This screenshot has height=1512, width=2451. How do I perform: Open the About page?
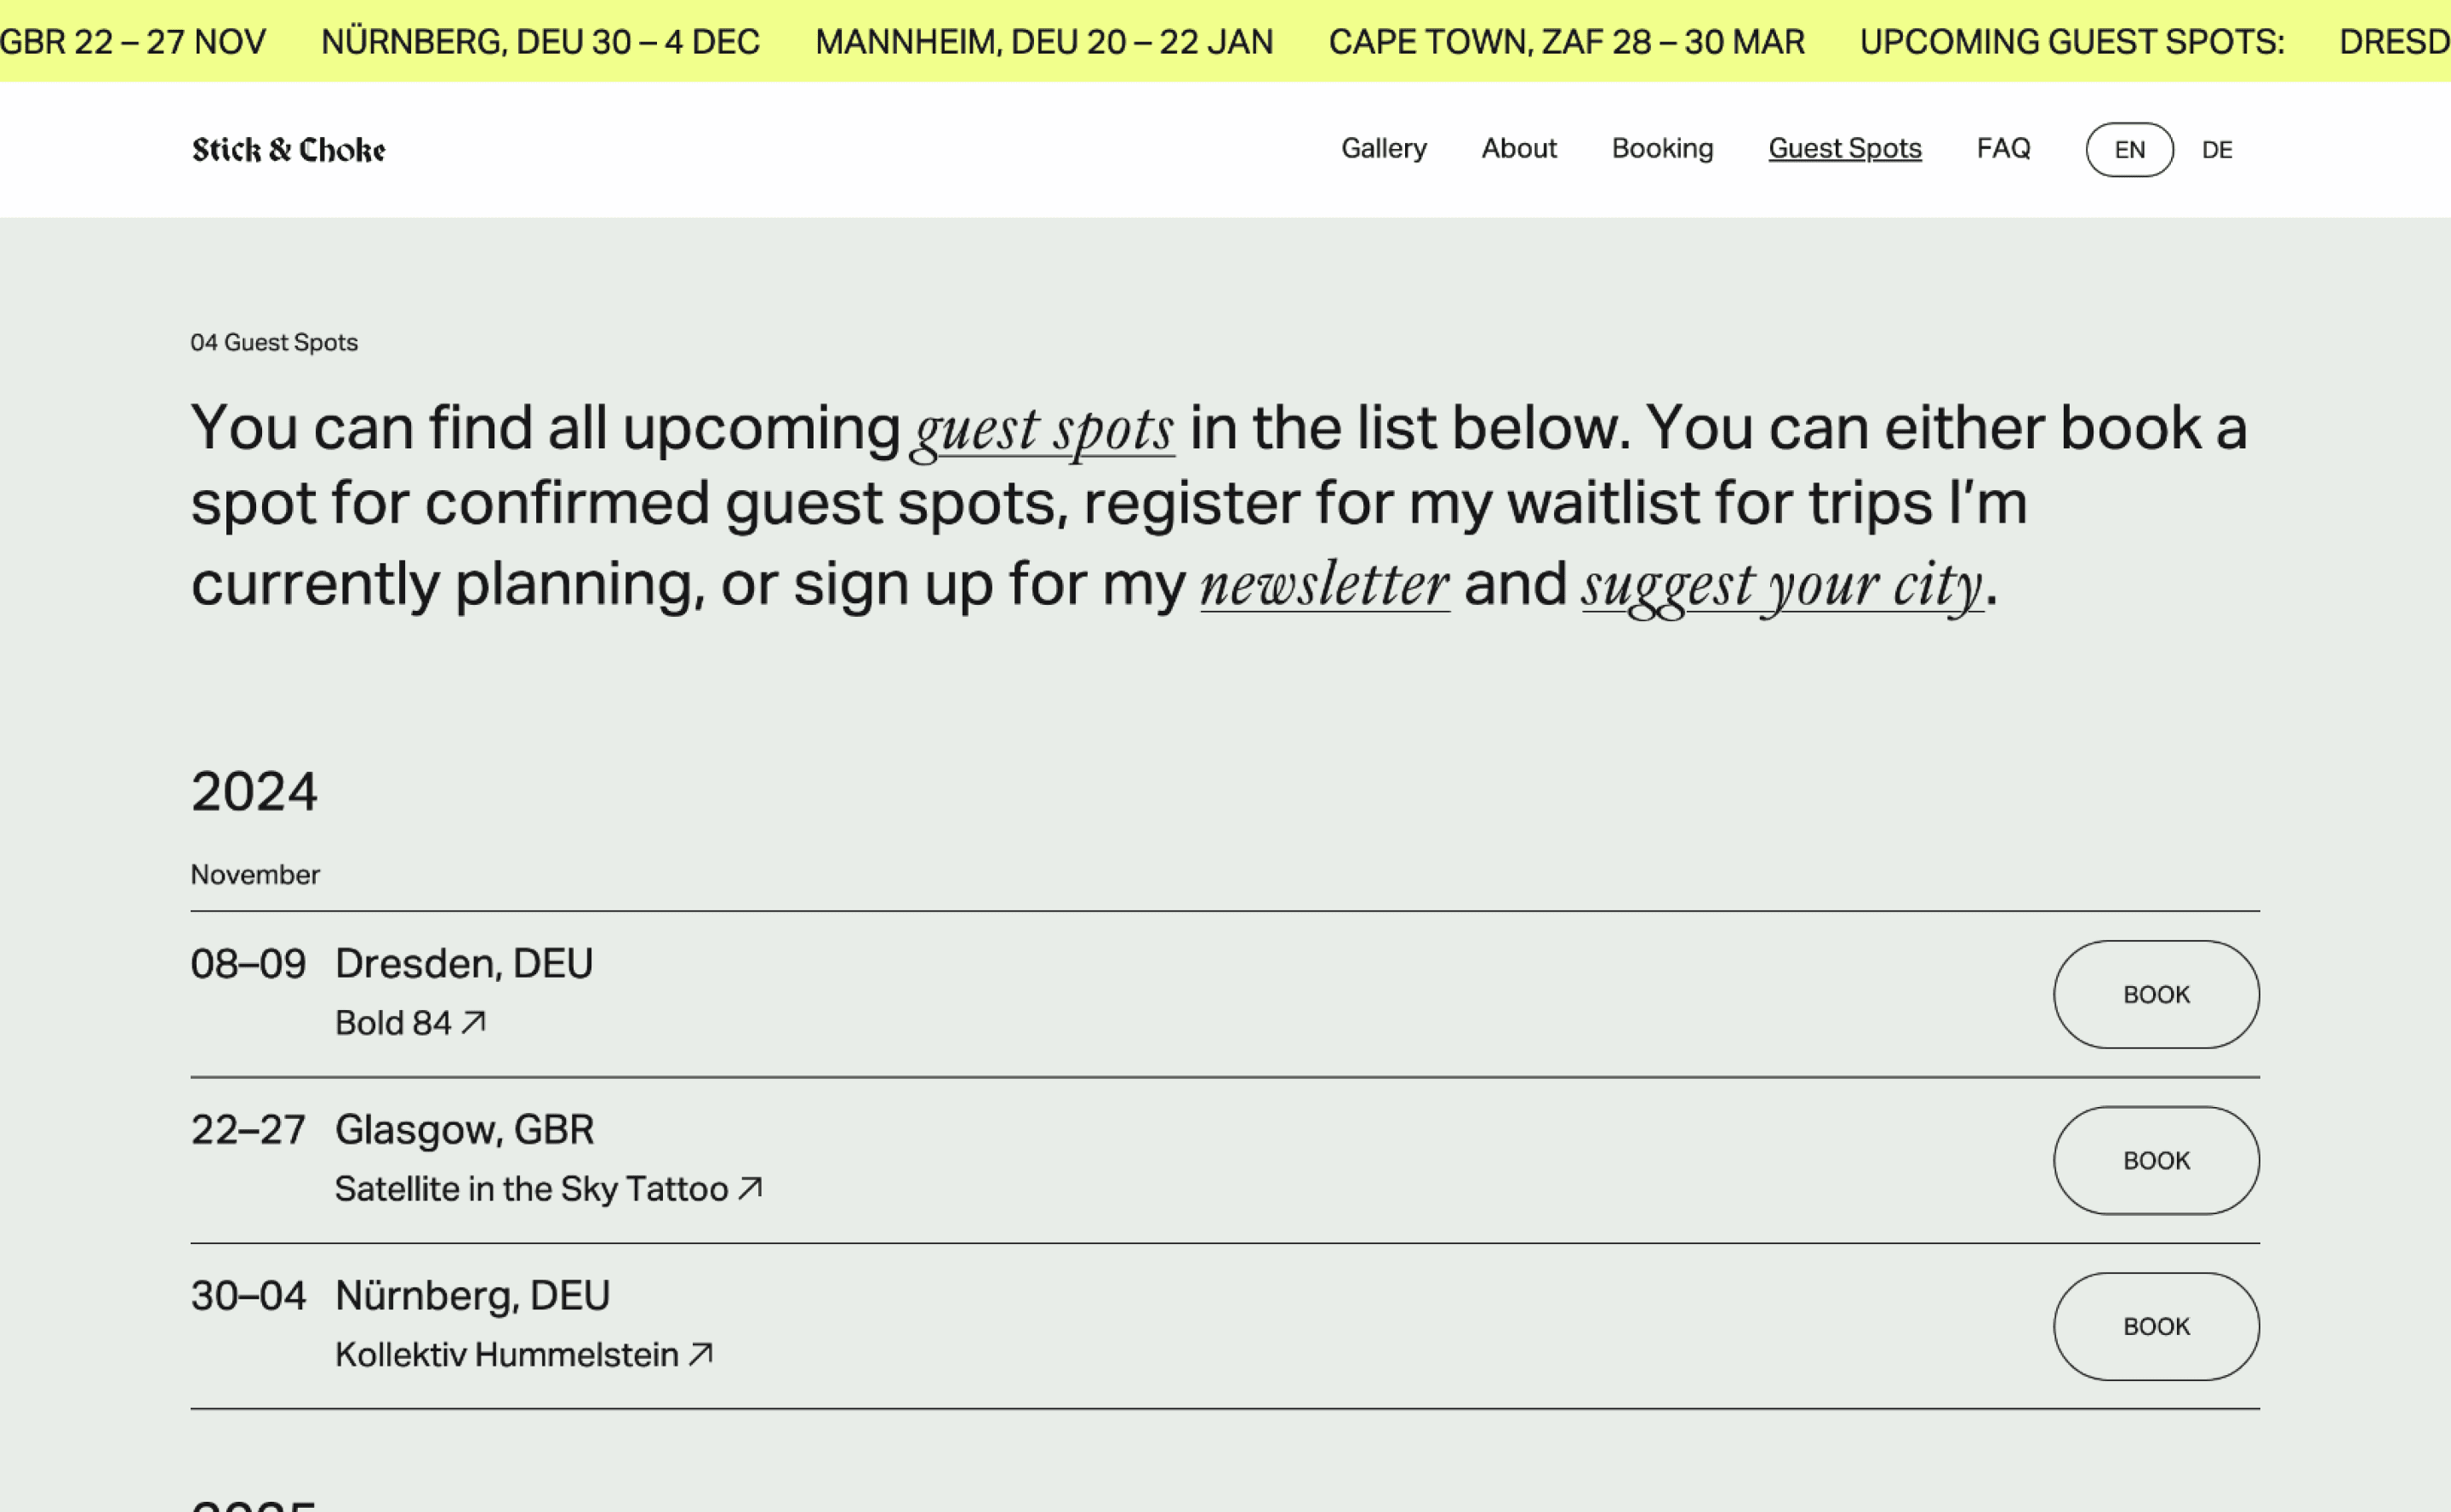click(x=1519, y=148)
